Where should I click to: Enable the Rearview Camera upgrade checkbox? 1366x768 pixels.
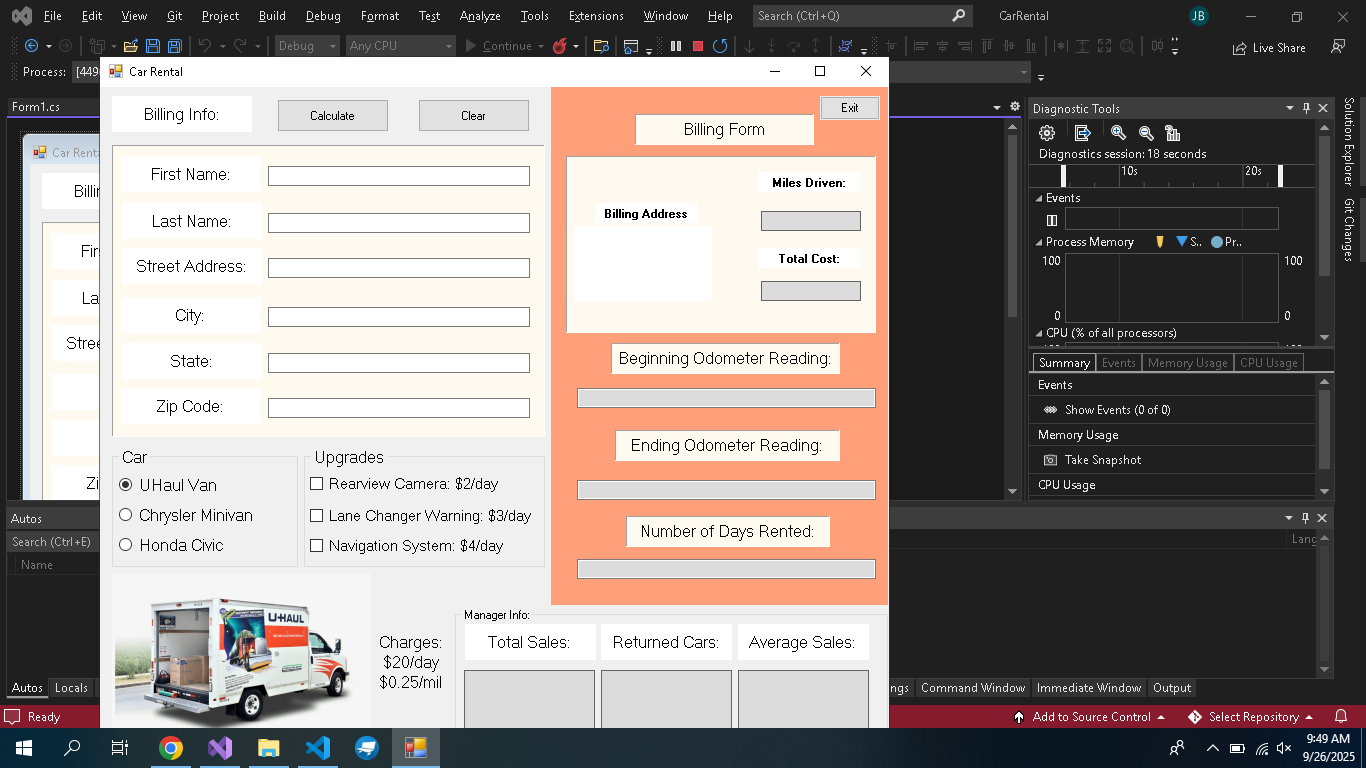coord(317,484)
